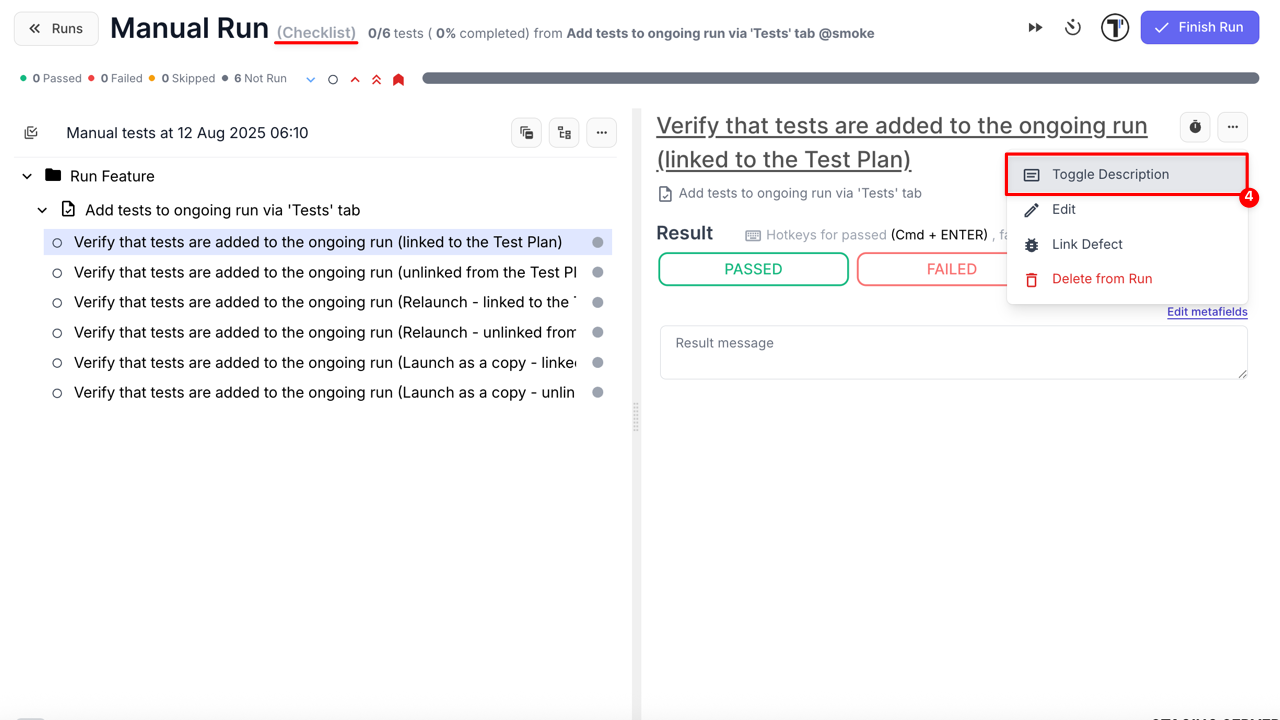Mark the test as PASSED

[x=753, y=269]
